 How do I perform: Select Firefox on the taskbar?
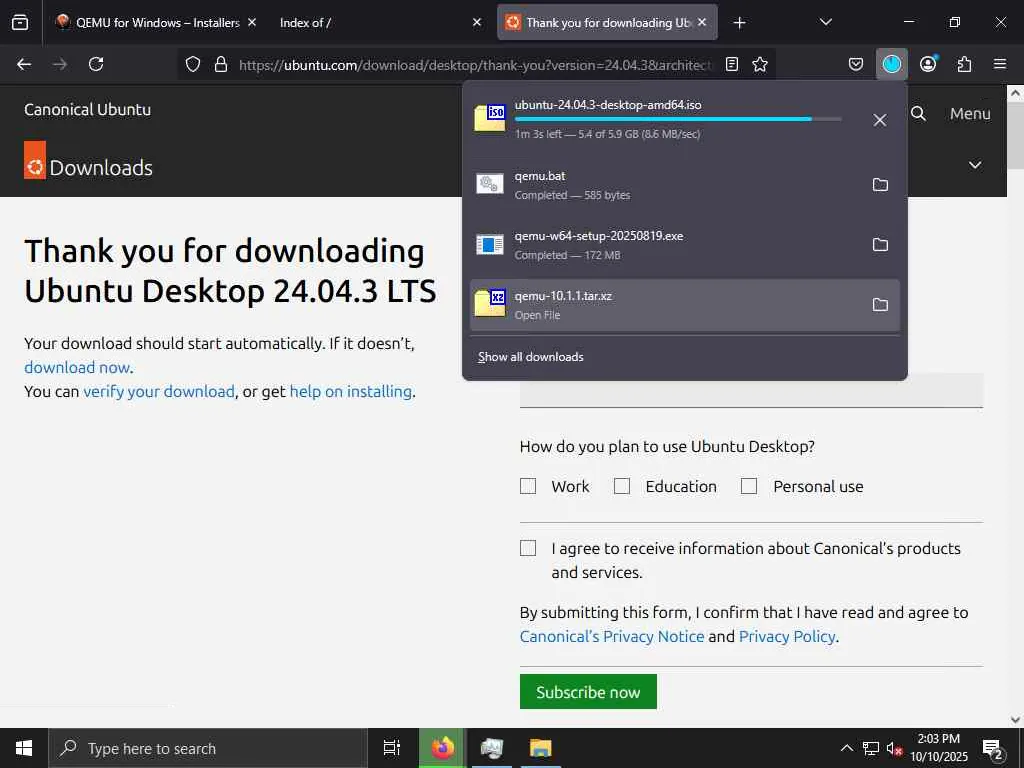[x=442, y=748]
